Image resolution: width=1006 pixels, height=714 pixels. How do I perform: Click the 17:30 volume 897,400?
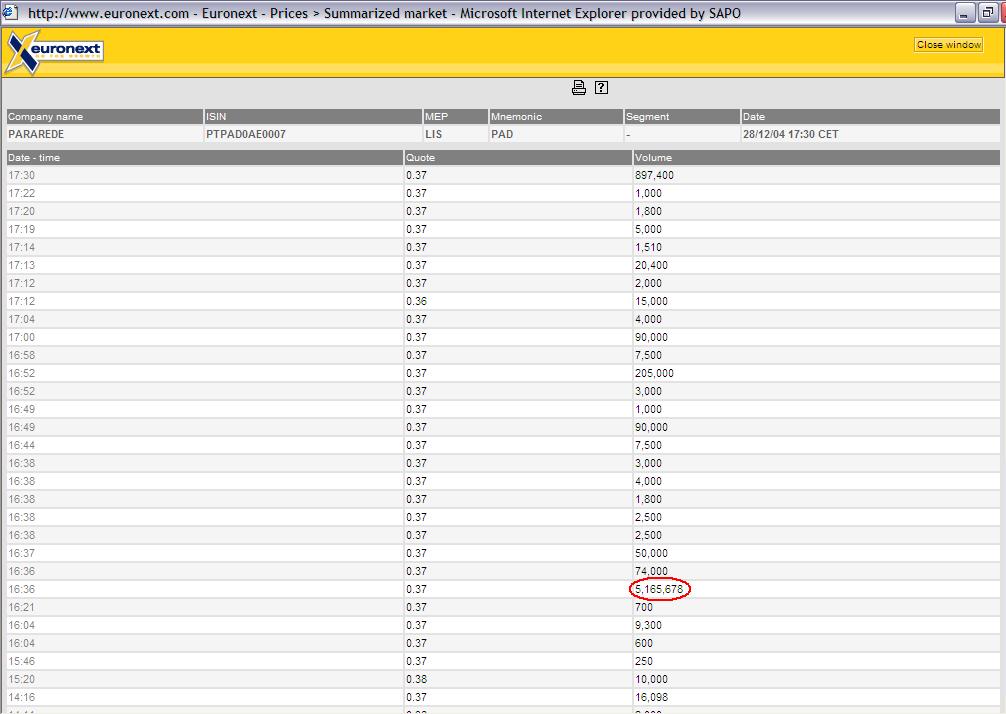tap(654, 175)
